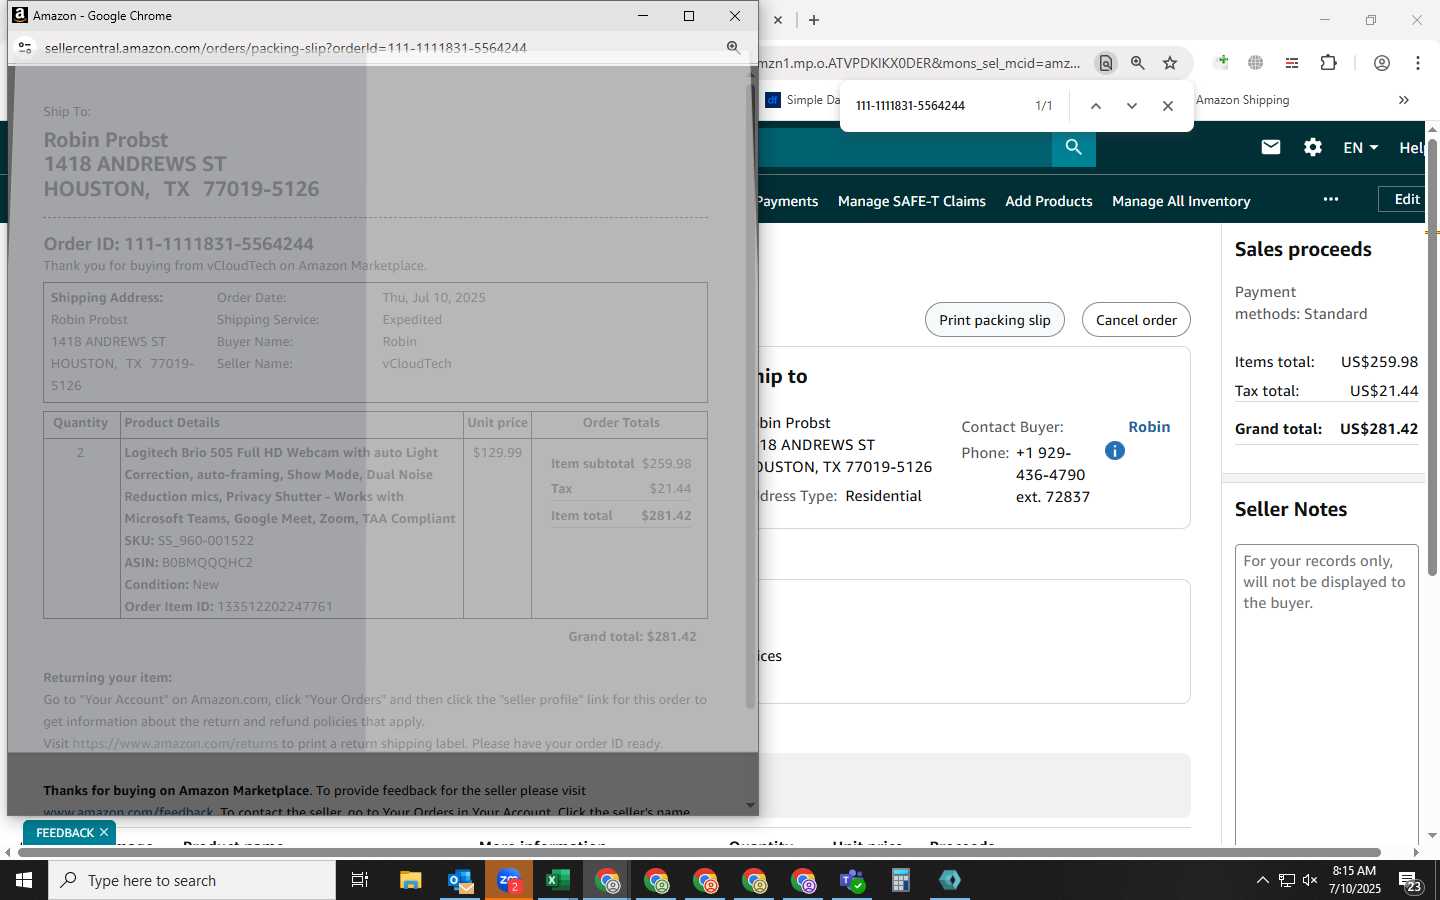This screenshot has height=900, width=1440.
Task: Open a new Chrome tab
Action: (x=814, y=20)
